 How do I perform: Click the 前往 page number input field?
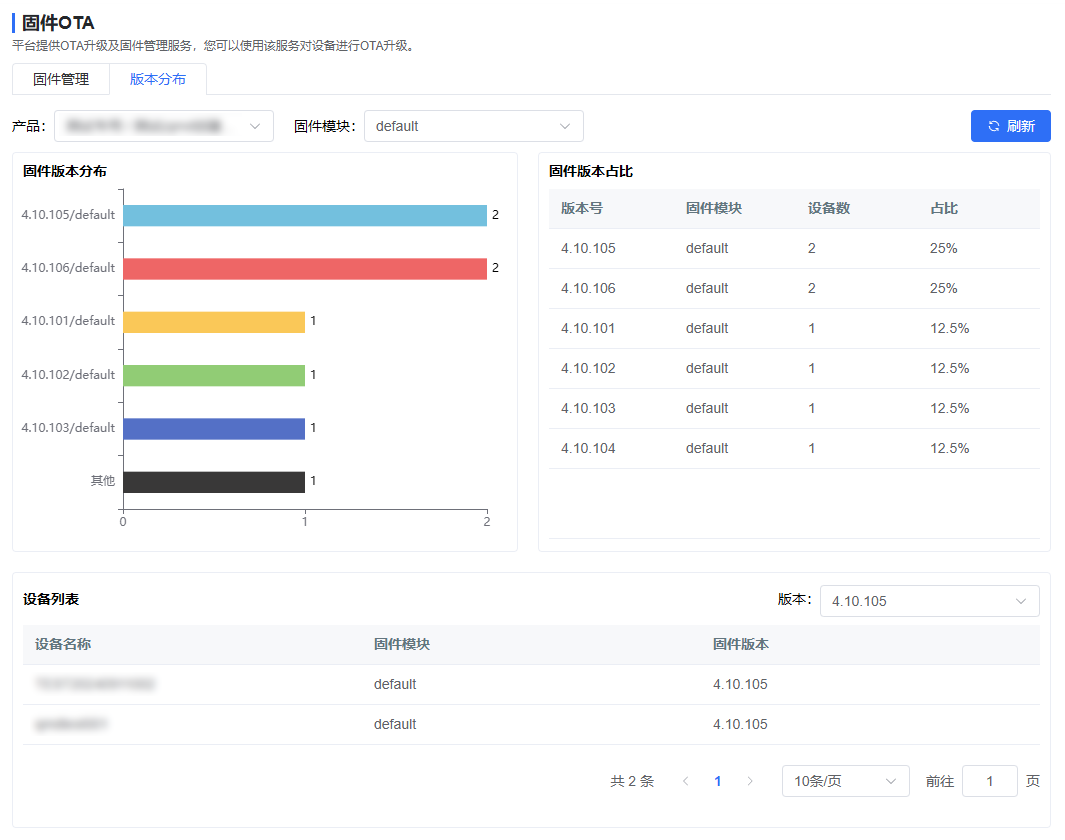coord(989,781)
